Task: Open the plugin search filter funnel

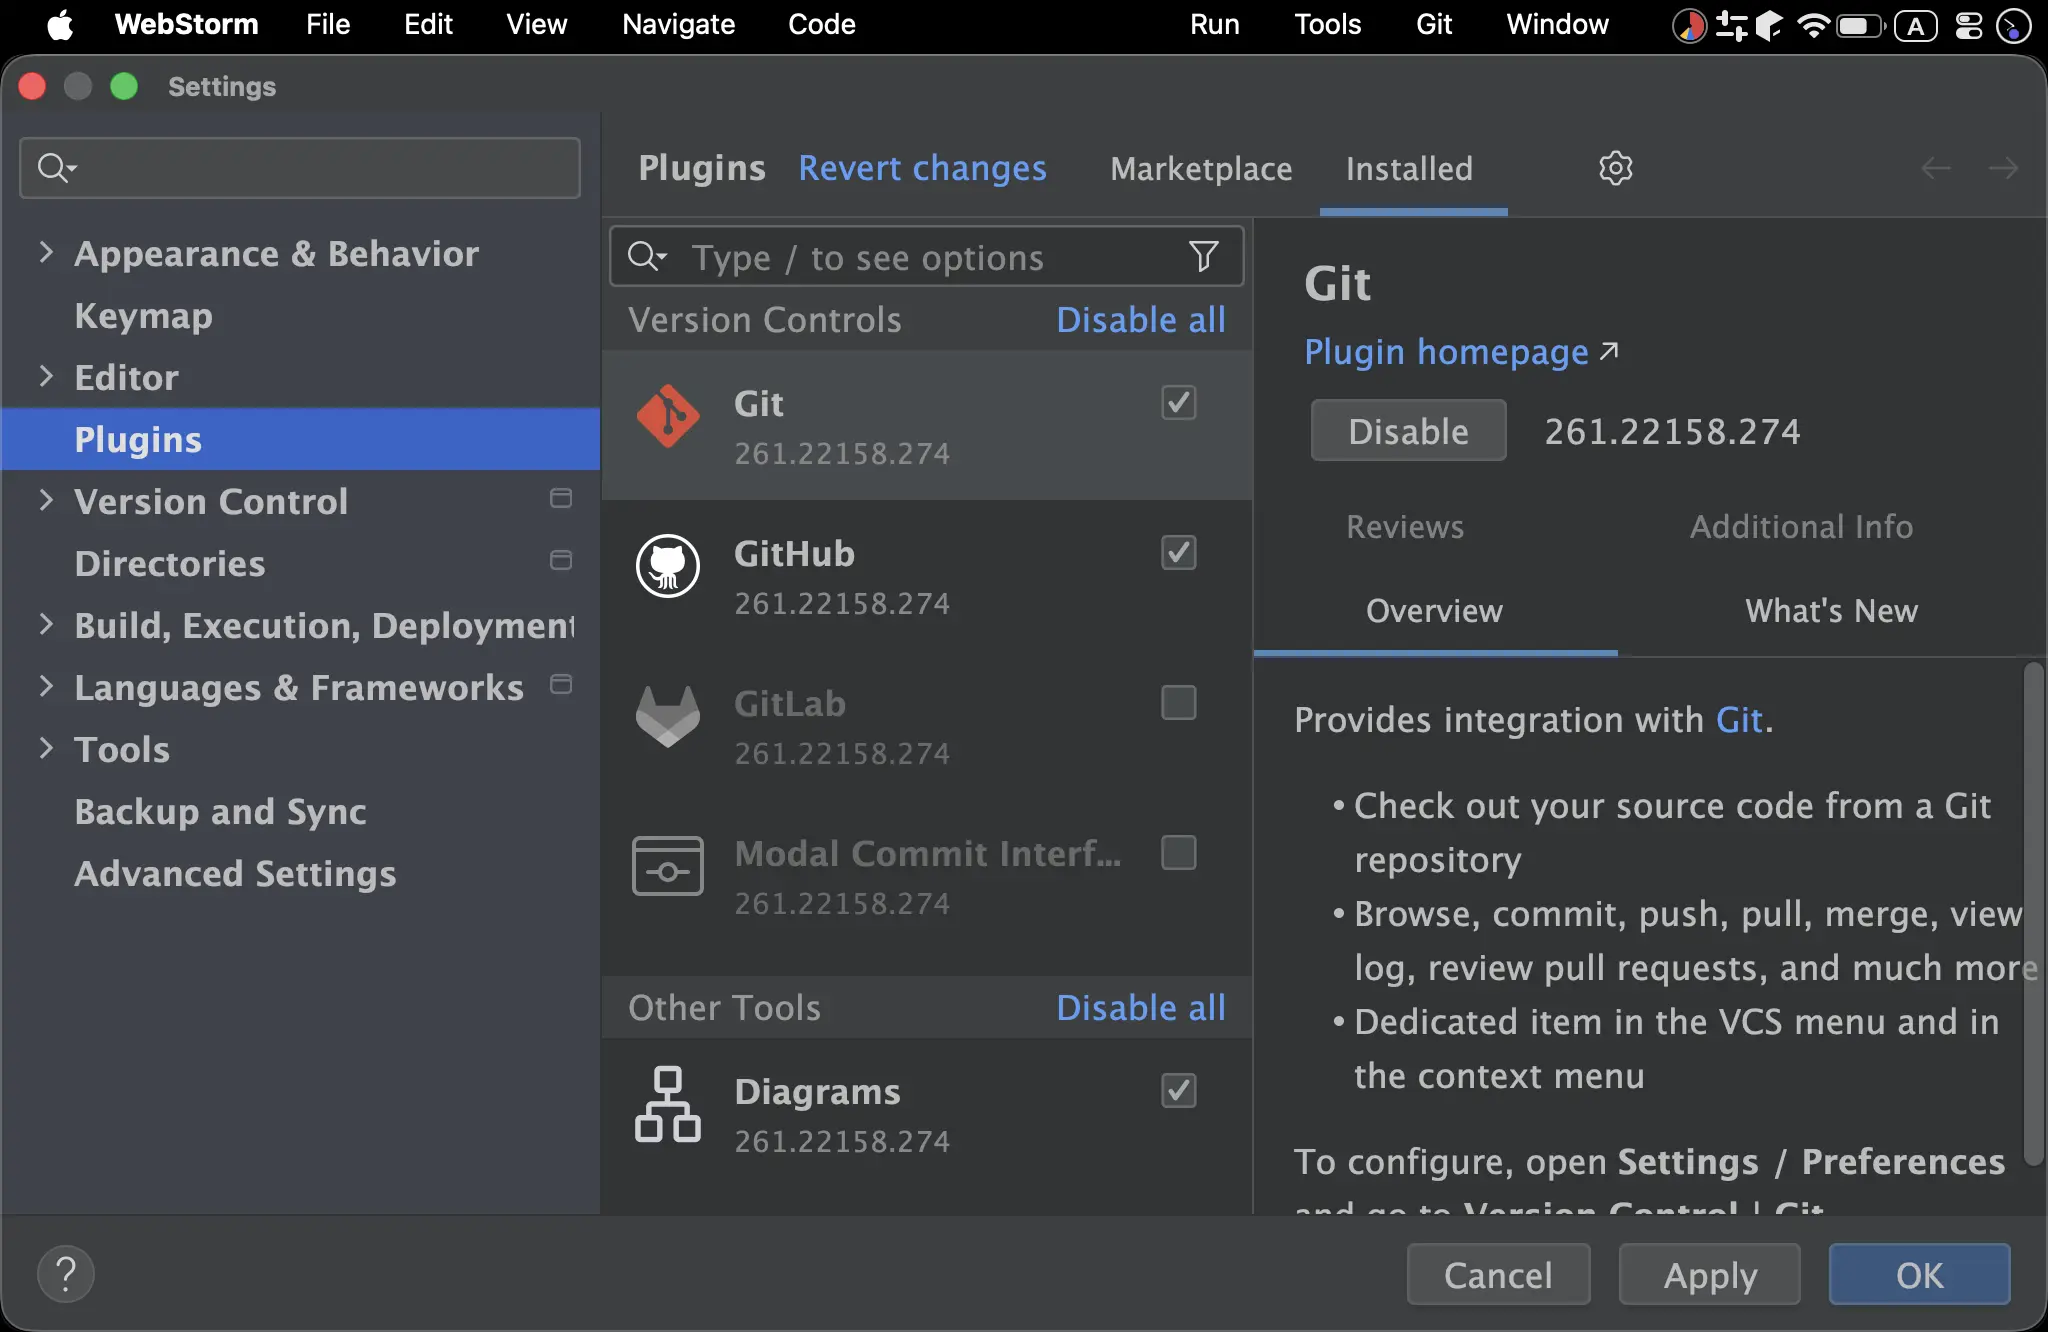Action: click(1204, 257)
